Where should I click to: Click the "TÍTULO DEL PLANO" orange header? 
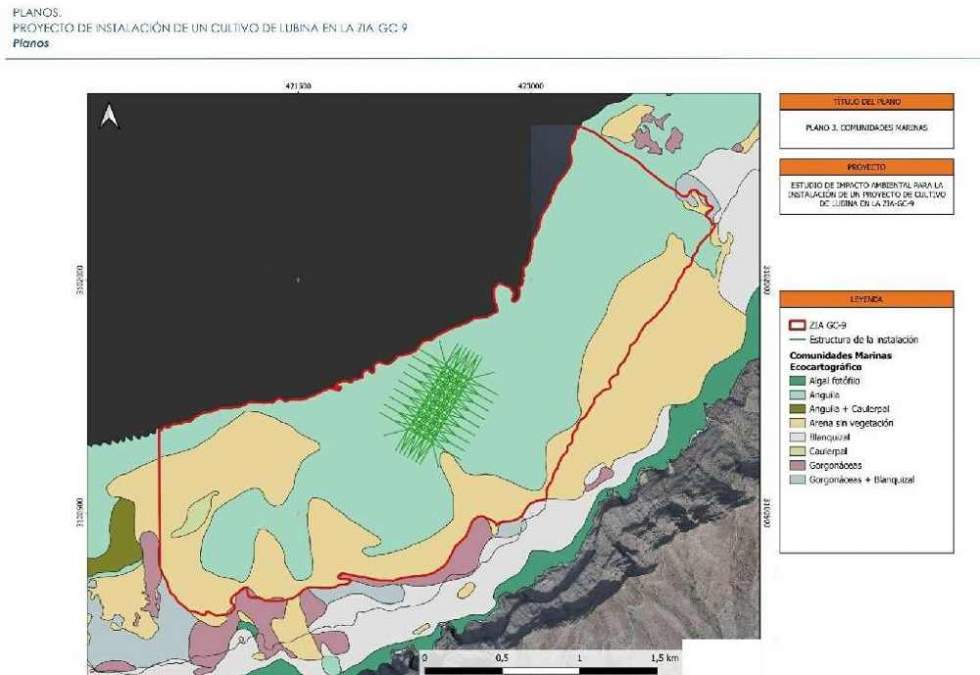(x=866, y=102)
